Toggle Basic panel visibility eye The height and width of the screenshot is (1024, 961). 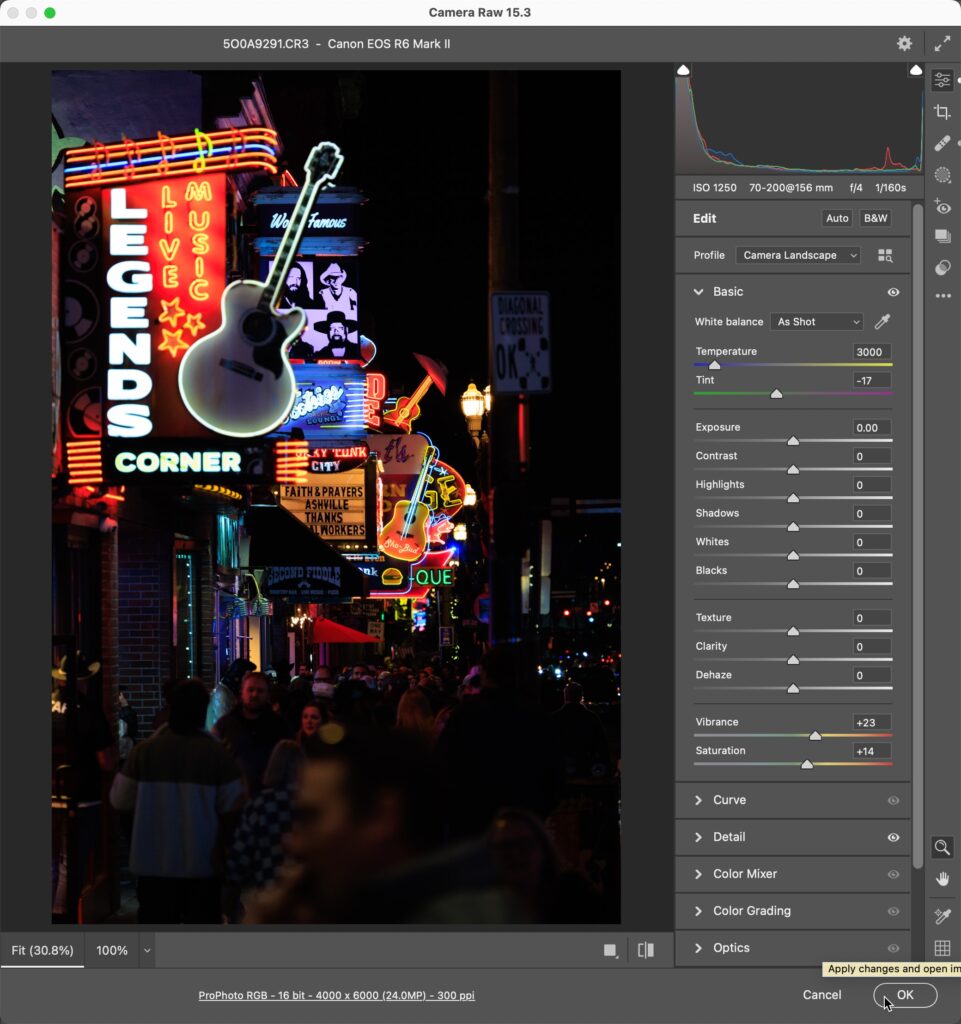click(x=893, y=292)
